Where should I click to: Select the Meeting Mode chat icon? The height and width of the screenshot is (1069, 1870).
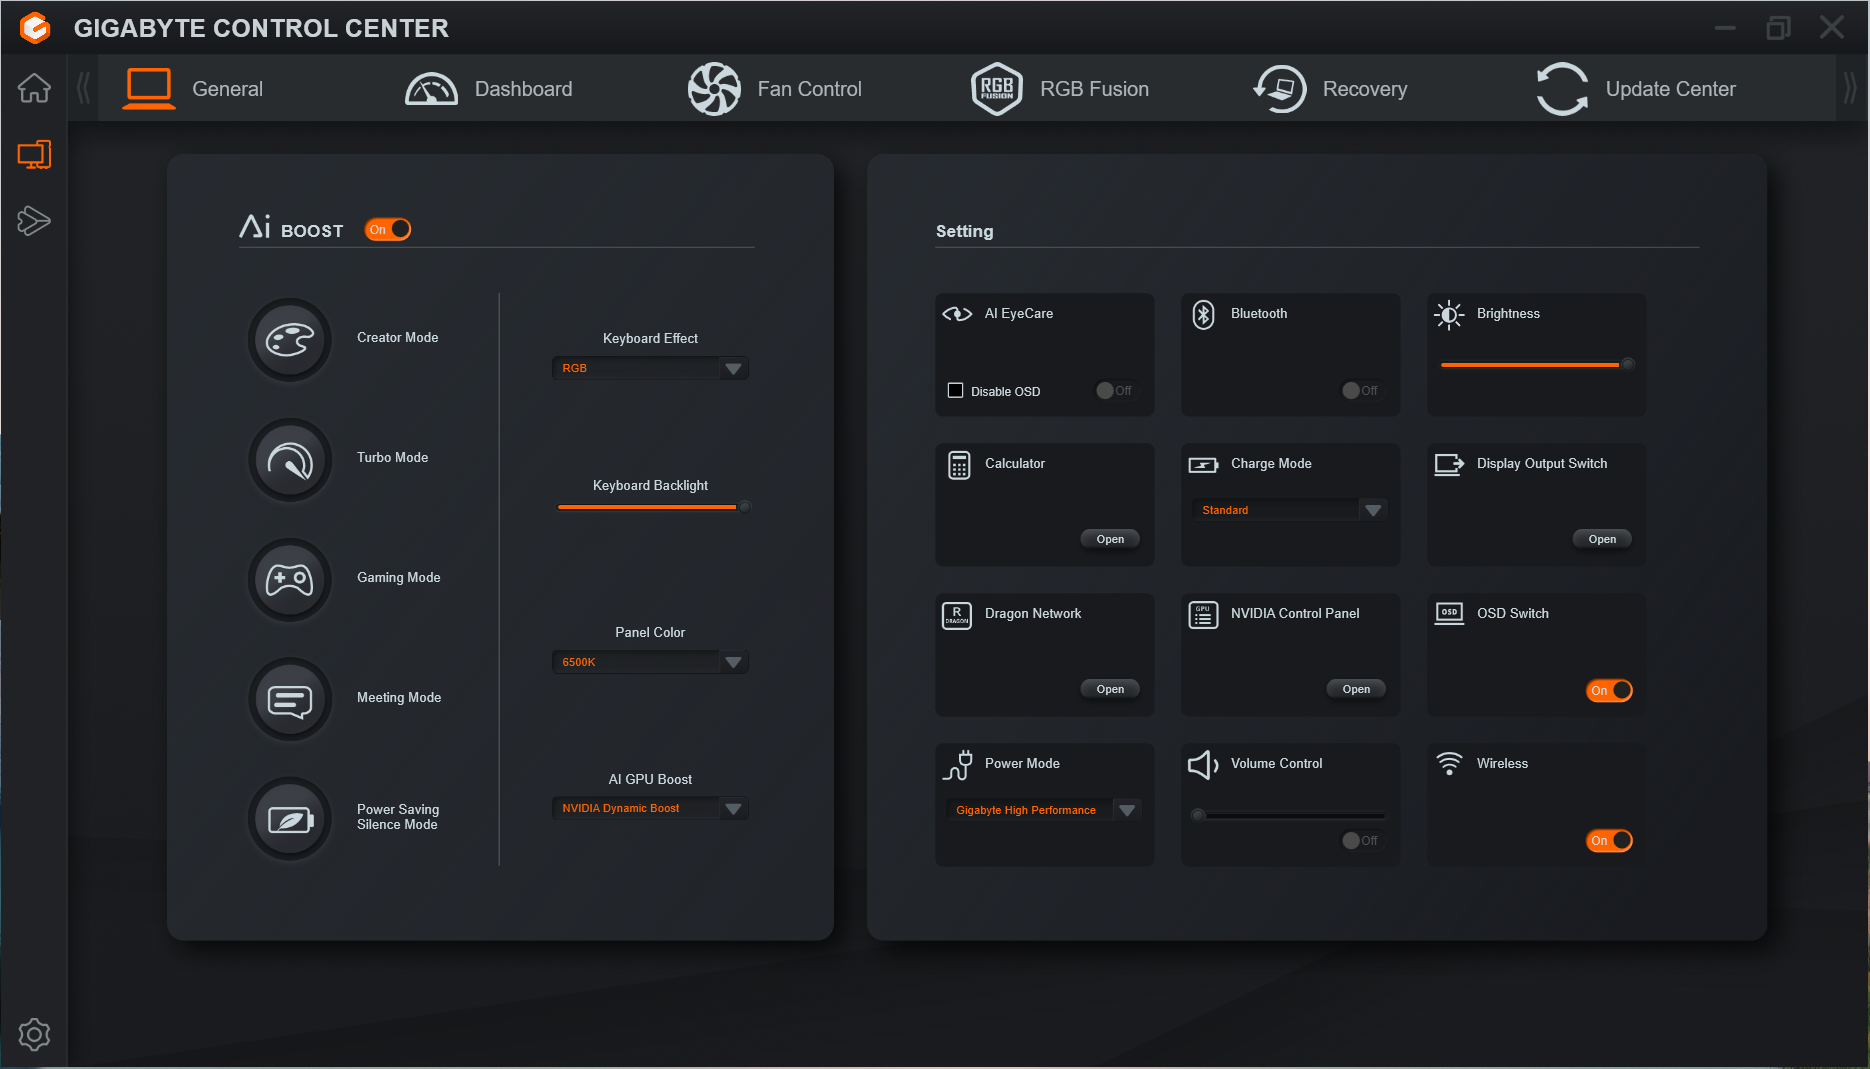[290, 700]
